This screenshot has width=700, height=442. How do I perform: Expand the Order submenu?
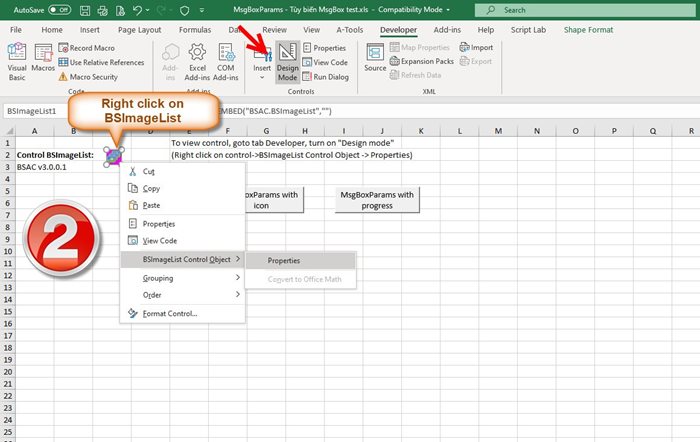pyautogui.click(x=183, y=295)
